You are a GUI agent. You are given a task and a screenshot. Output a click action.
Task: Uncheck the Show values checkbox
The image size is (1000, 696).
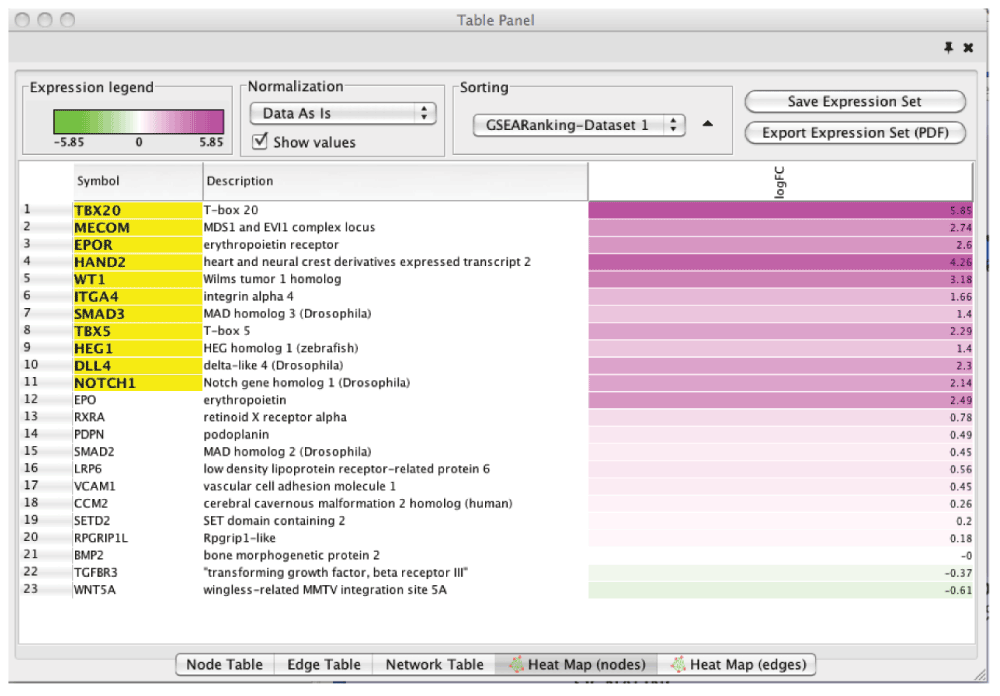[x=260, y=141]
